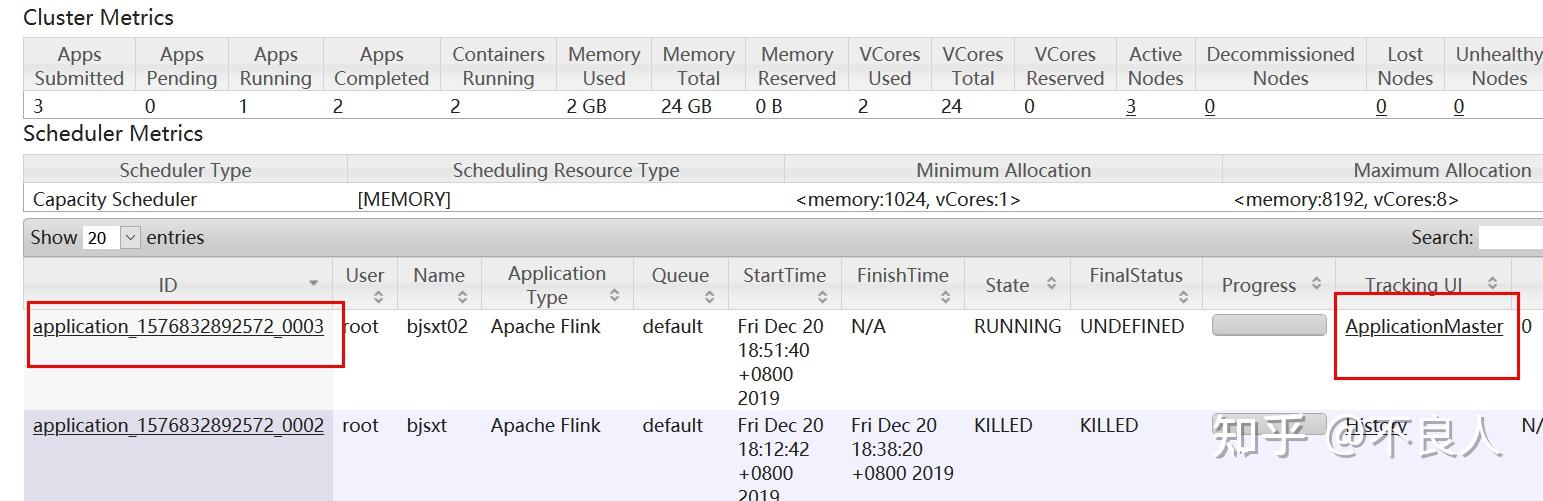Open the ApplicationMaster tracking link

1423,327
